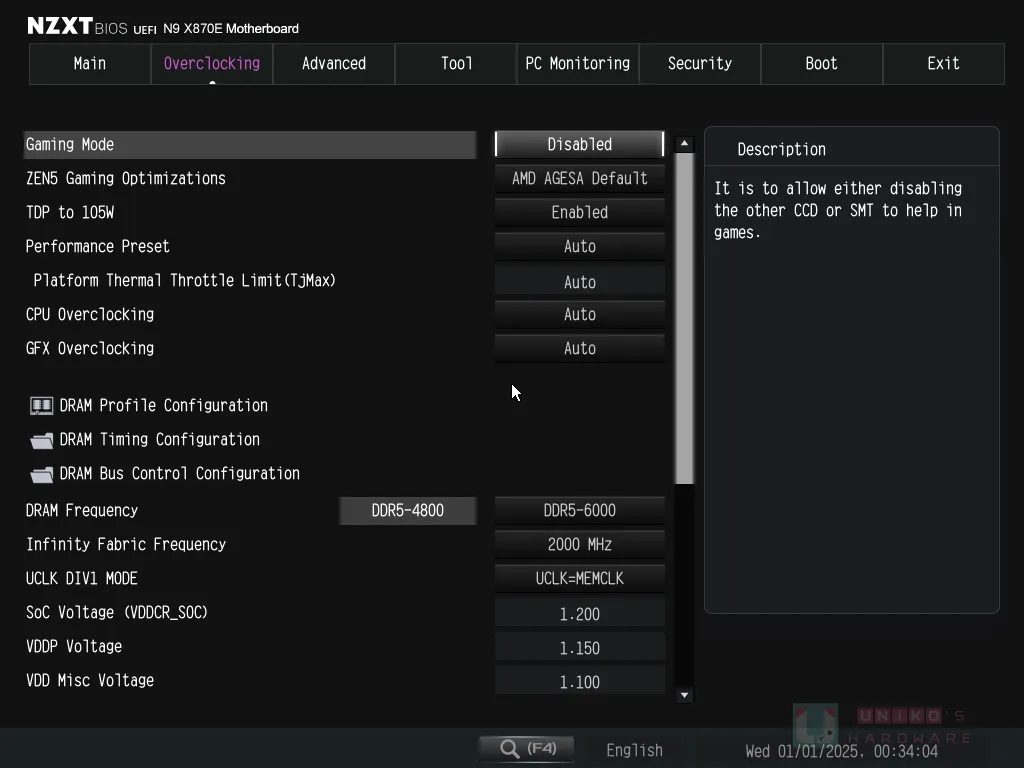Select the Gaming Mode row label
This screenshot has height=768, width=1024.
pos(70,144)
